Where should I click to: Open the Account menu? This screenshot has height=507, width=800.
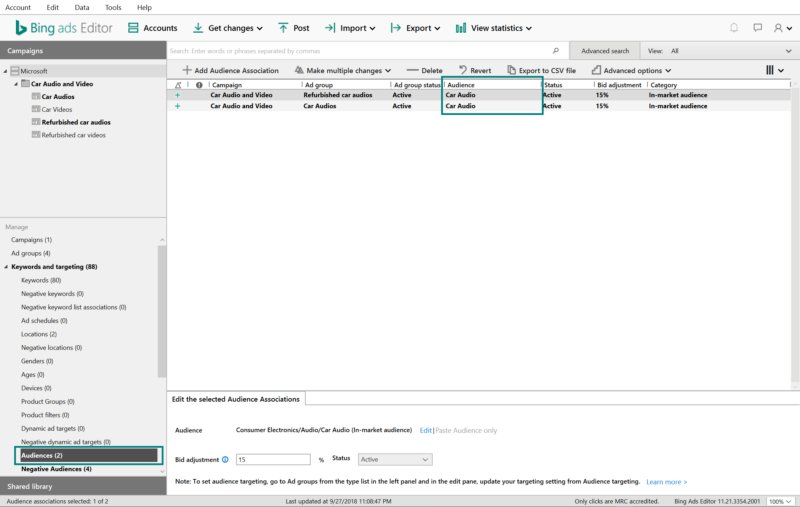tap(18, 7)
